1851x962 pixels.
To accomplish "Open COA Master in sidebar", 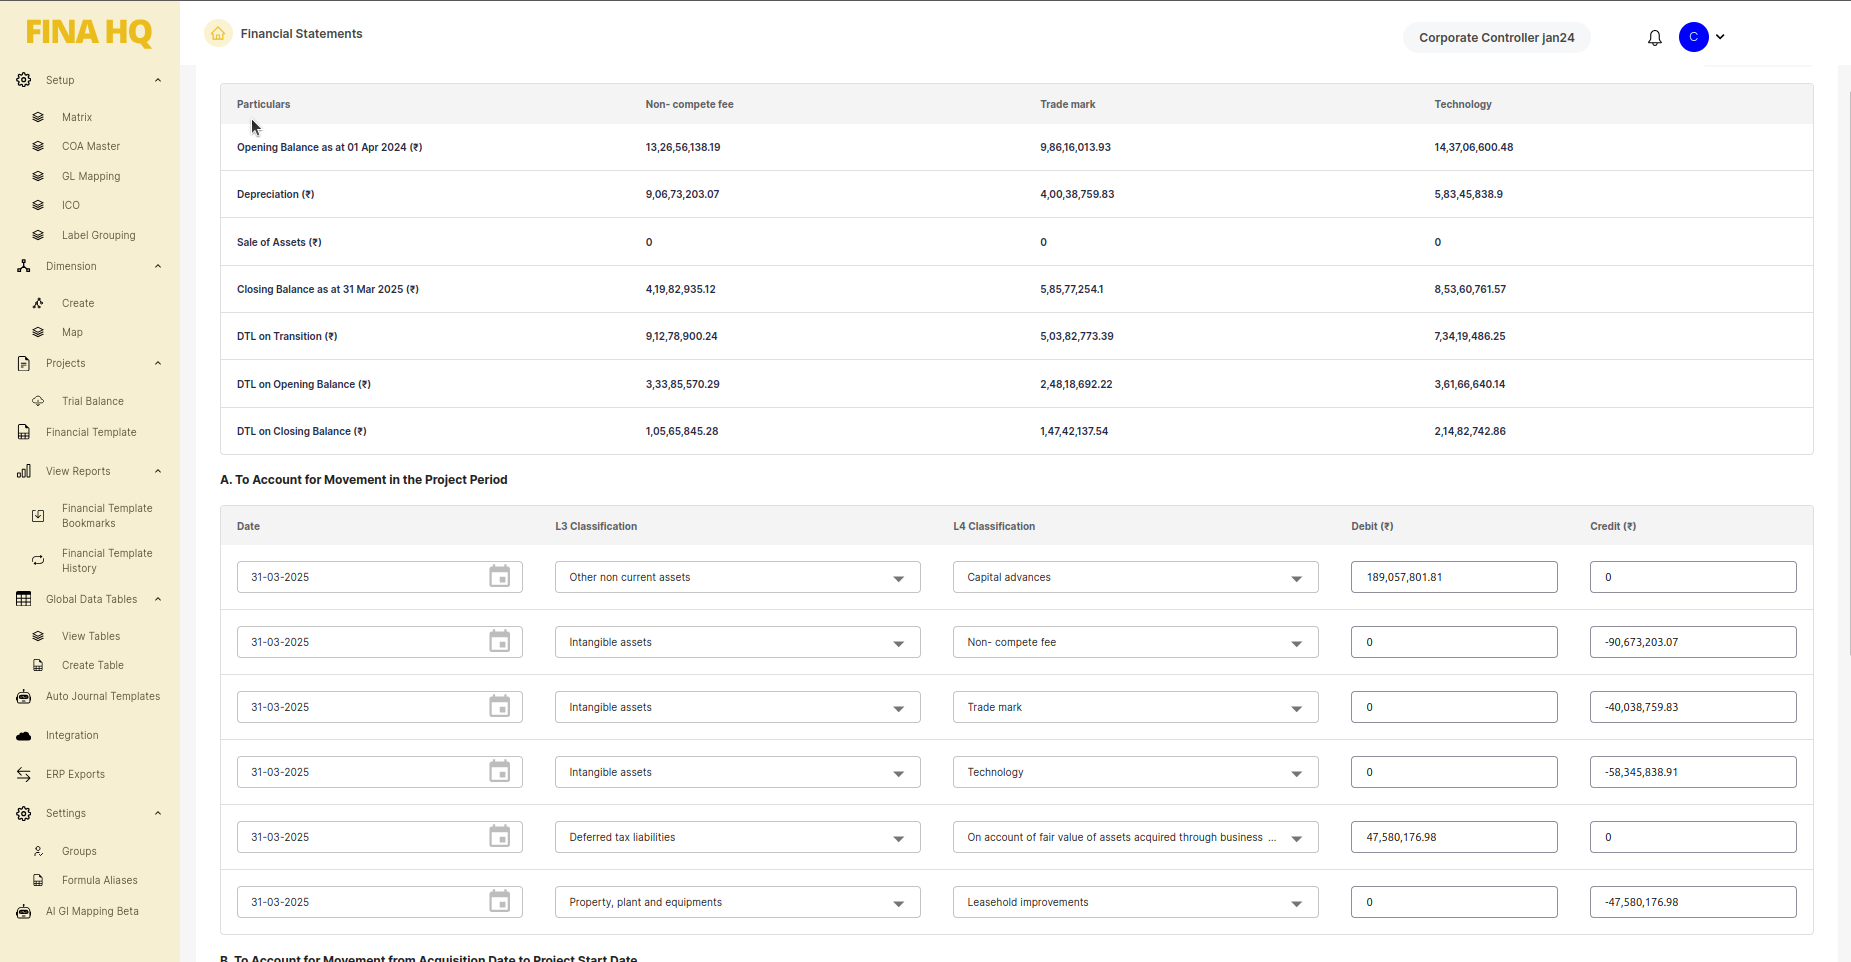I will (x=90, y=146).
